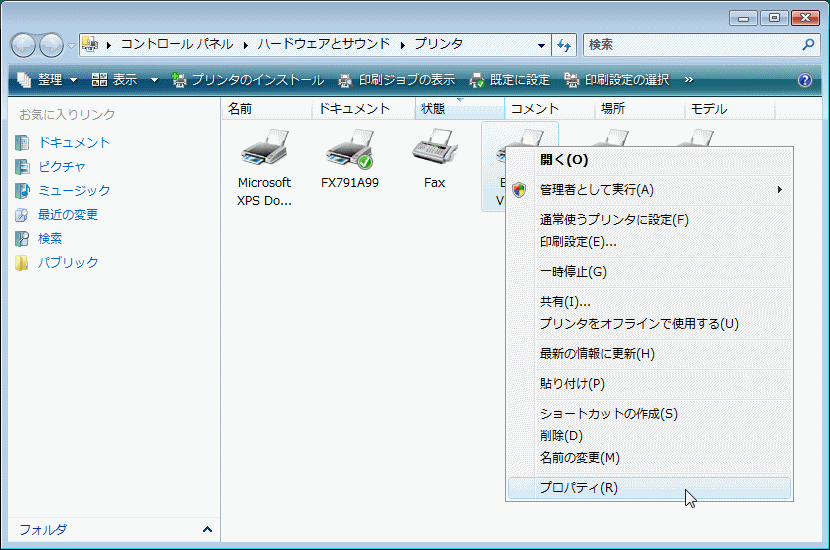Click the Back navigation arrow
830x550 pixels.
click(23, 46)
